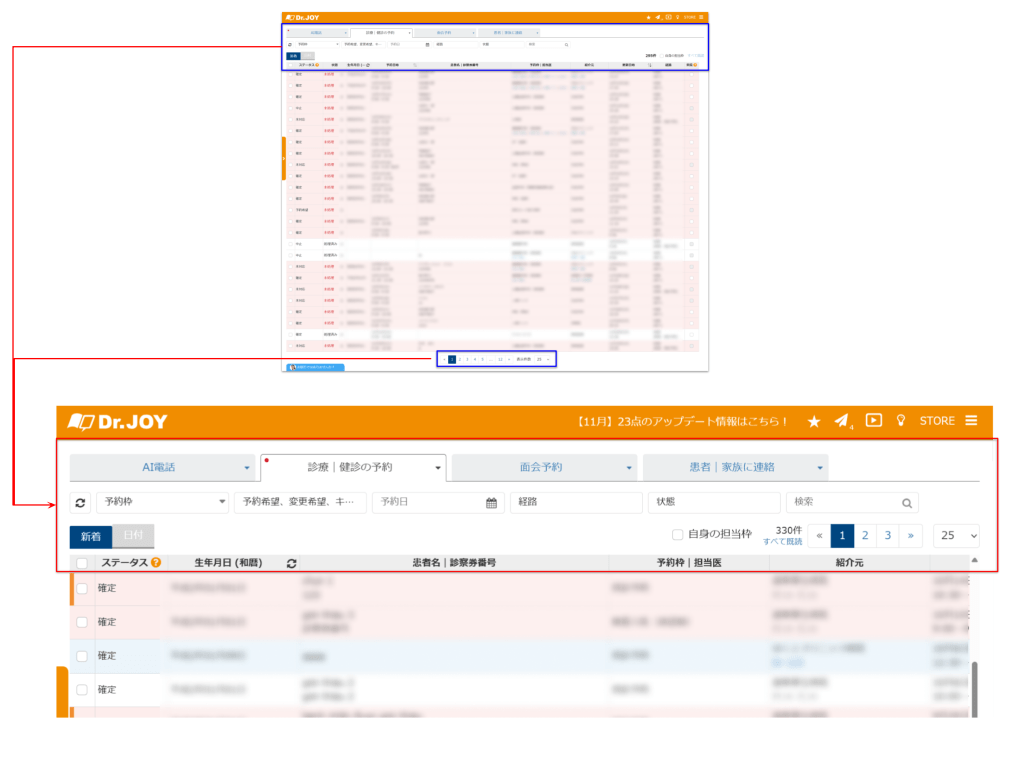Check the first 確定 row checkbox
Image resolution: width=1024 pixels, height=768 pixels.
[x=82, y=588]
